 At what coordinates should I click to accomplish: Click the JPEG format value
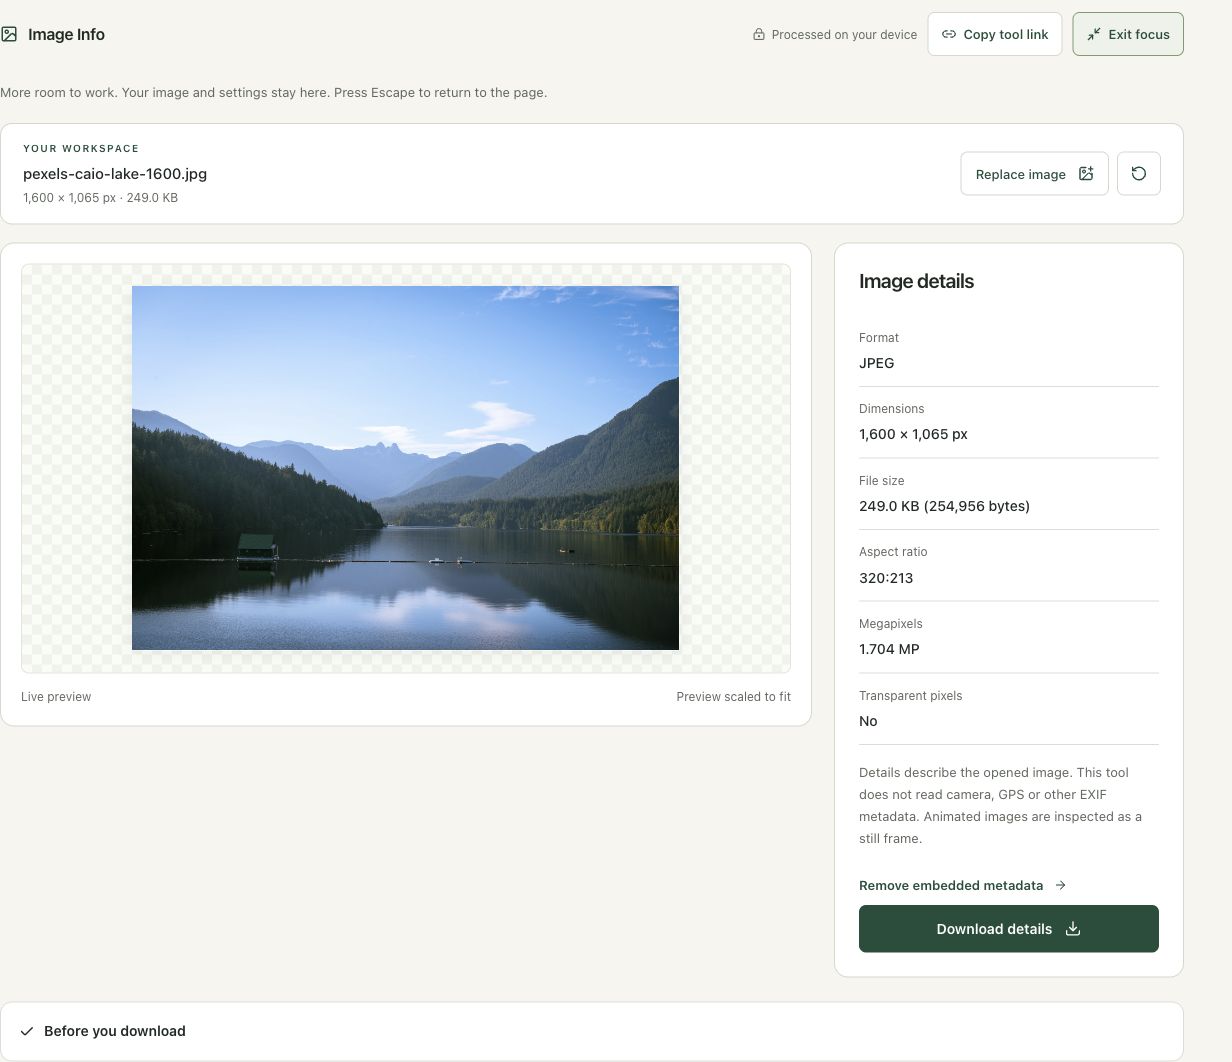point(877,363)
